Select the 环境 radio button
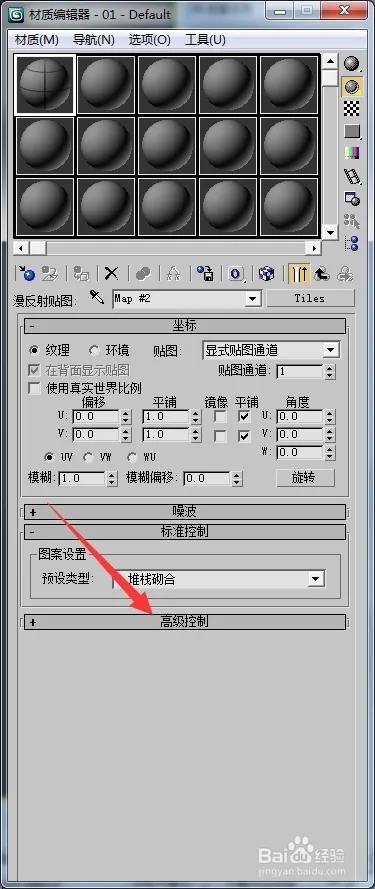Image resolution: width=375 pixels, height=889 pixels. pos(94,350)
